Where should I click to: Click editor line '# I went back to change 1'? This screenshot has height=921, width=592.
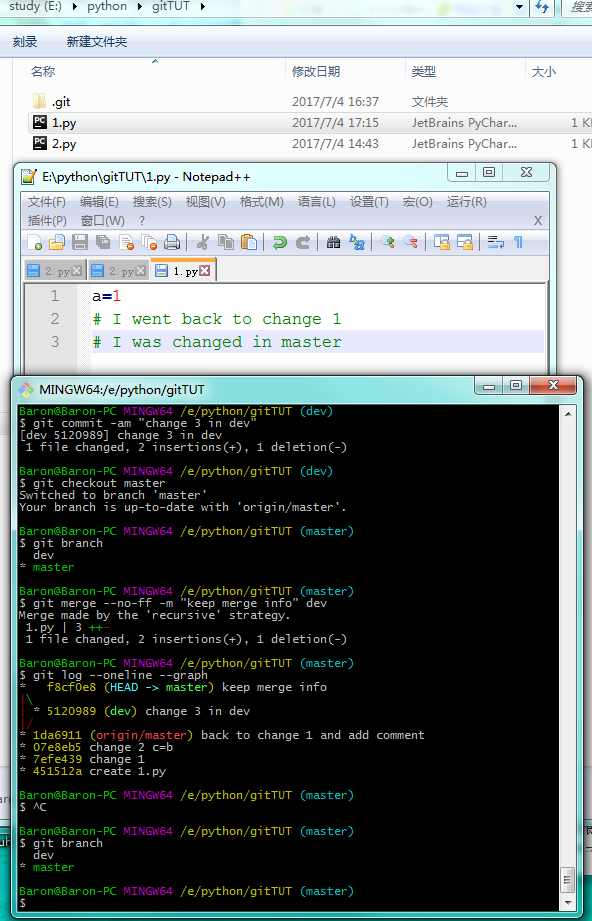[217, 319]
